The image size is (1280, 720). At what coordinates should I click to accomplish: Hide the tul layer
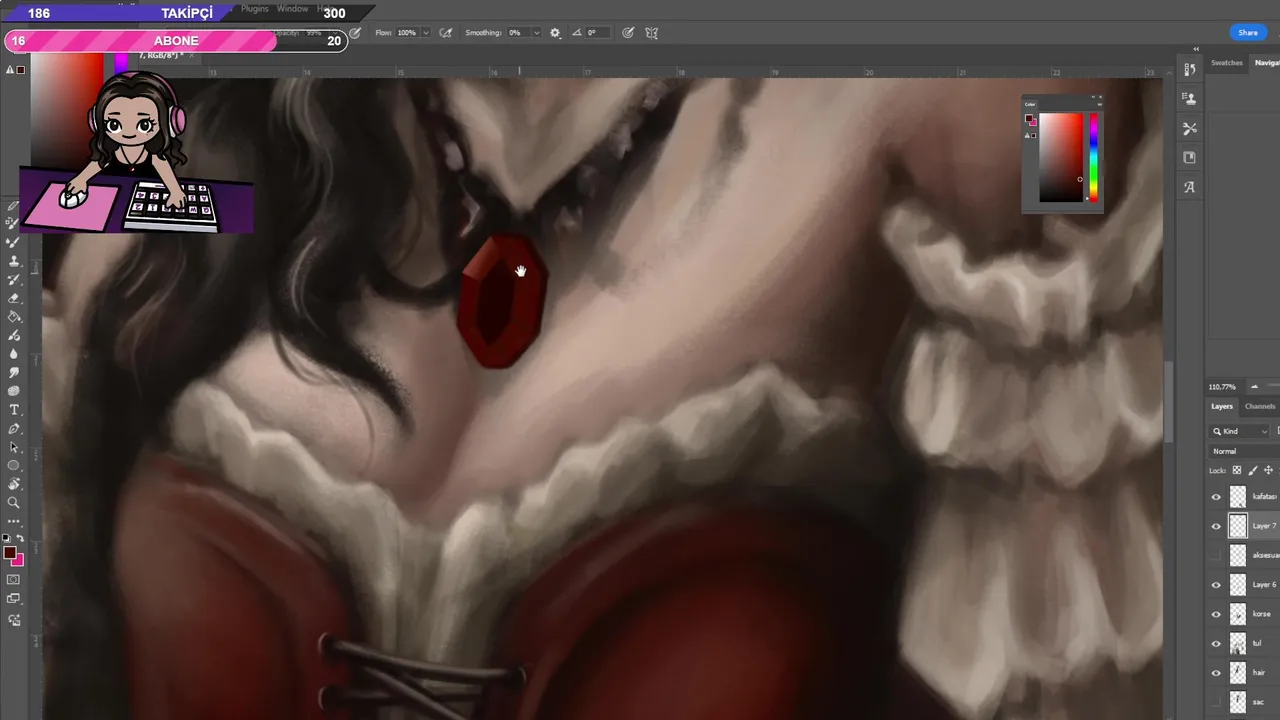[1216, 644]
